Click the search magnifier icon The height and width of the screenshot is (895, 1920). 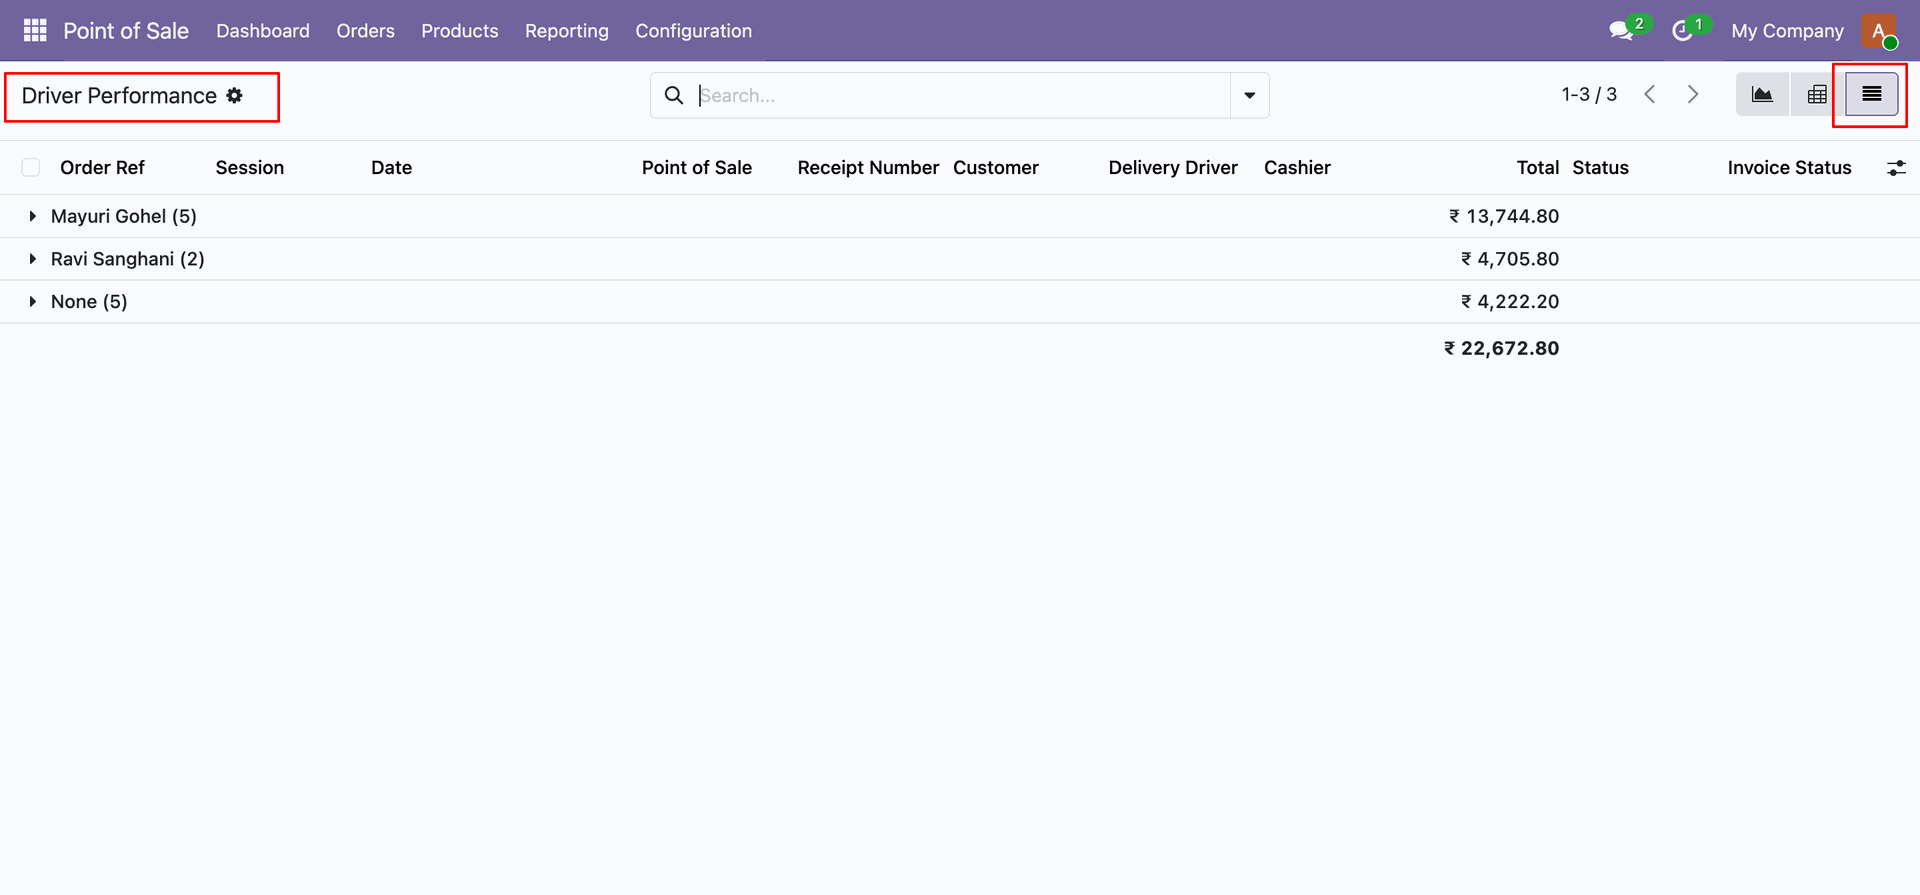pos(674,95)
